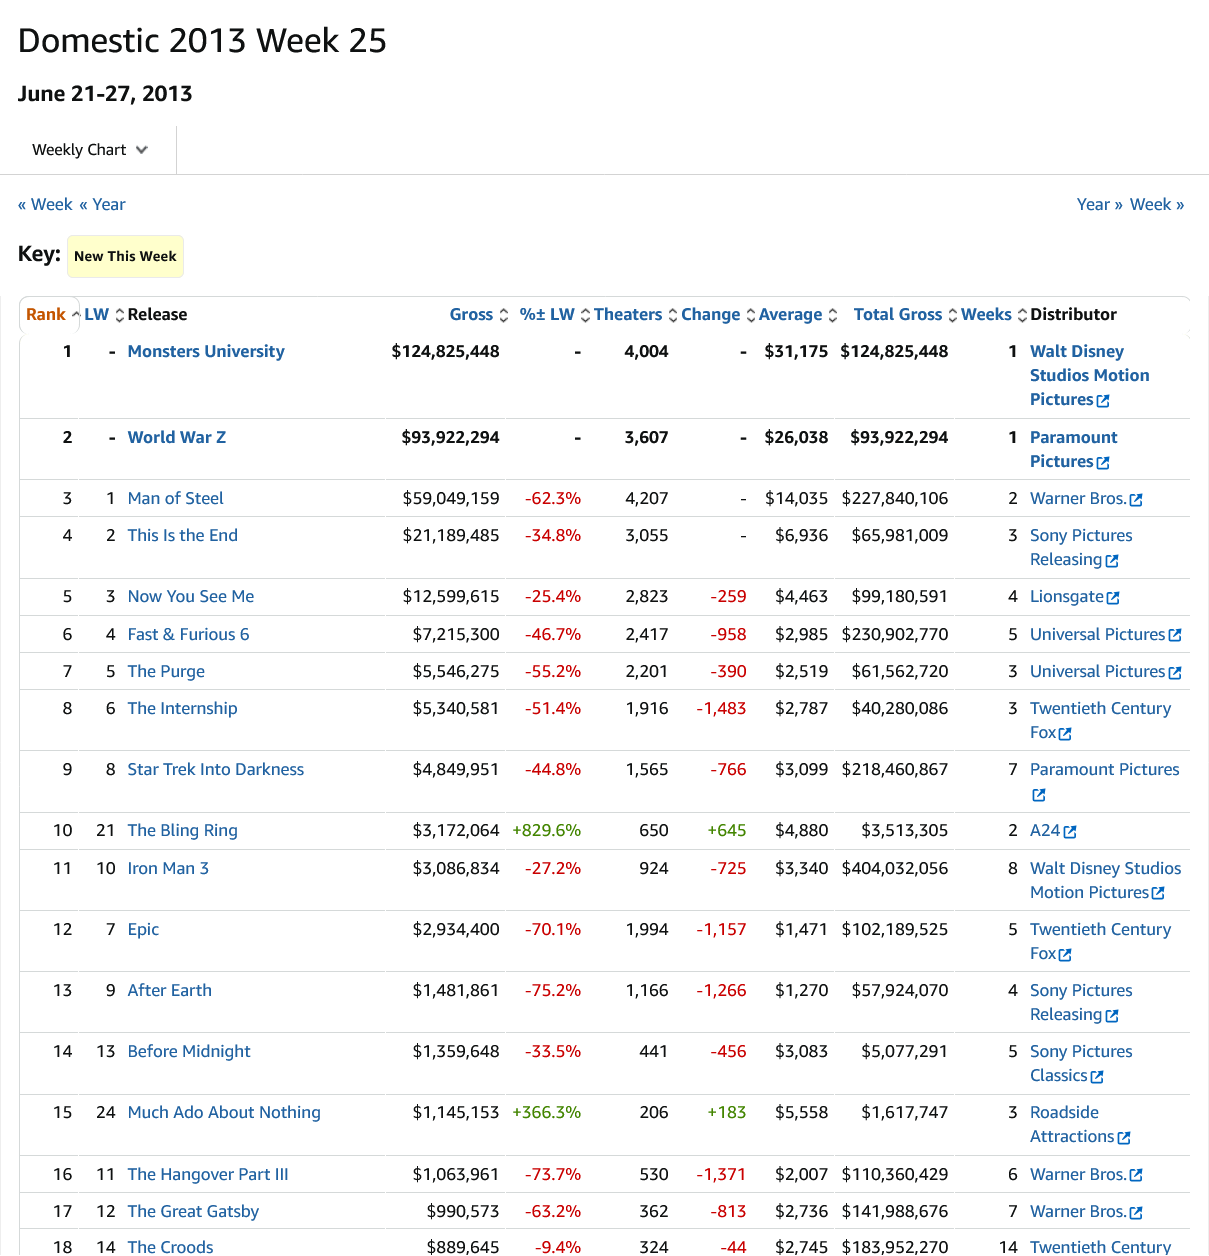
Task: Sort by Gross column header
Action: (x=479, y=314)
